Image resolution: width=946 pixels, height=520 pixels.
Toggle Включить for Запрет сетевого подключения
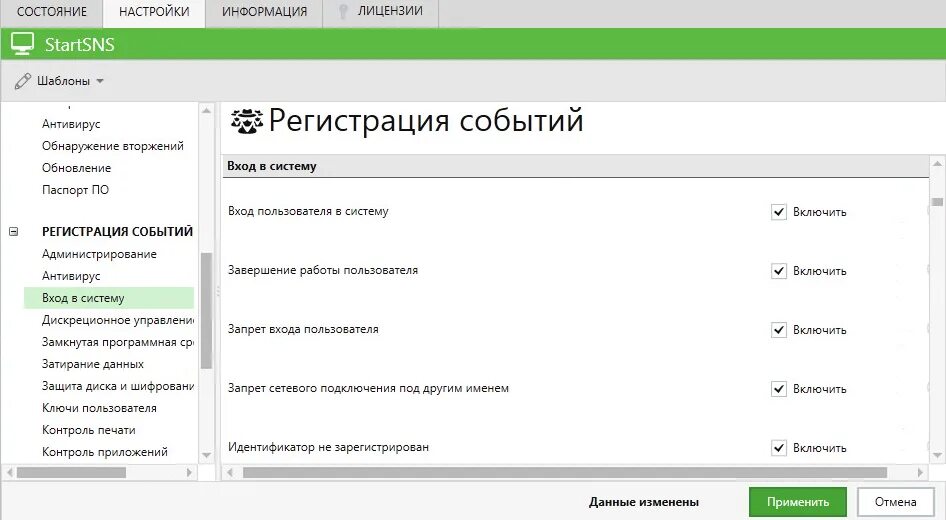[x=779, y=389]
